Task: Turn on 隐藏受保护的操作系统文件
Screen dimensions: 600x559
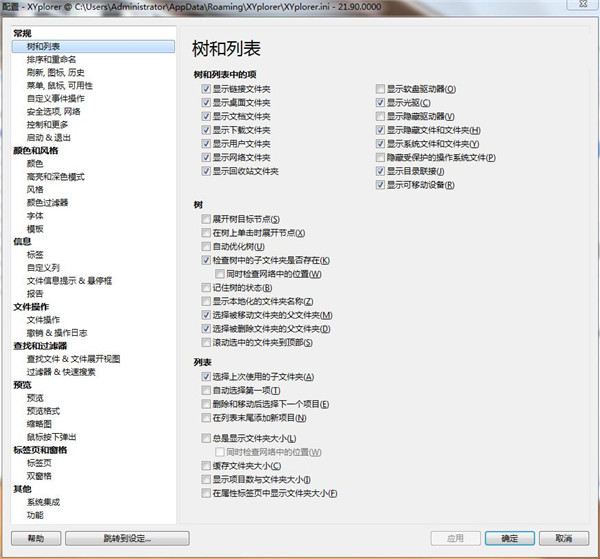Action: tap(380, 157)
